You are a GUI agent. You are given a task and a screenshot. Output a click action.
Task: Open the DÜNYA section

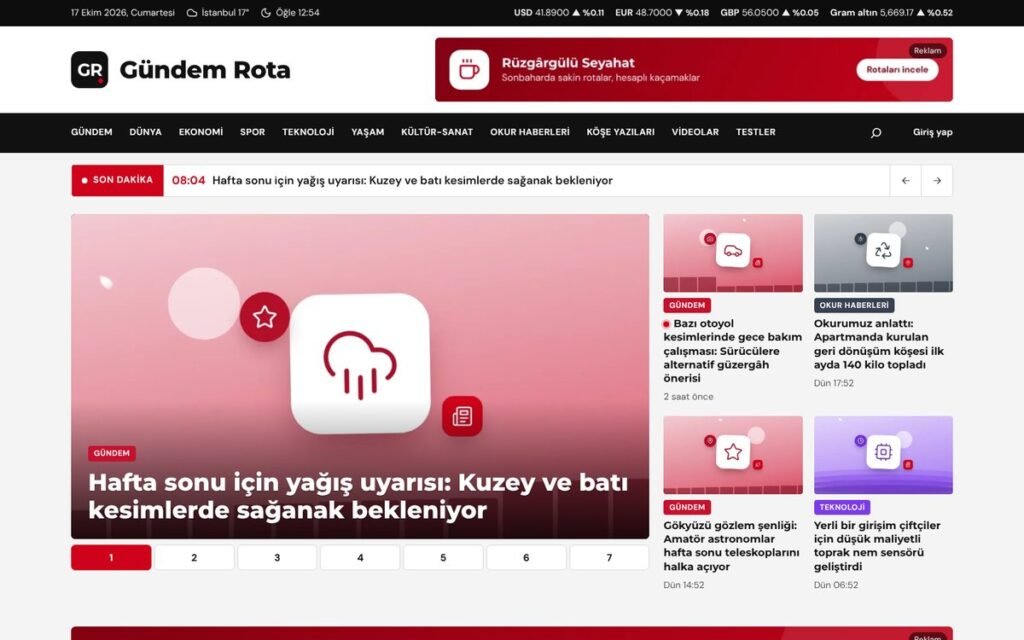coord(145,132)
